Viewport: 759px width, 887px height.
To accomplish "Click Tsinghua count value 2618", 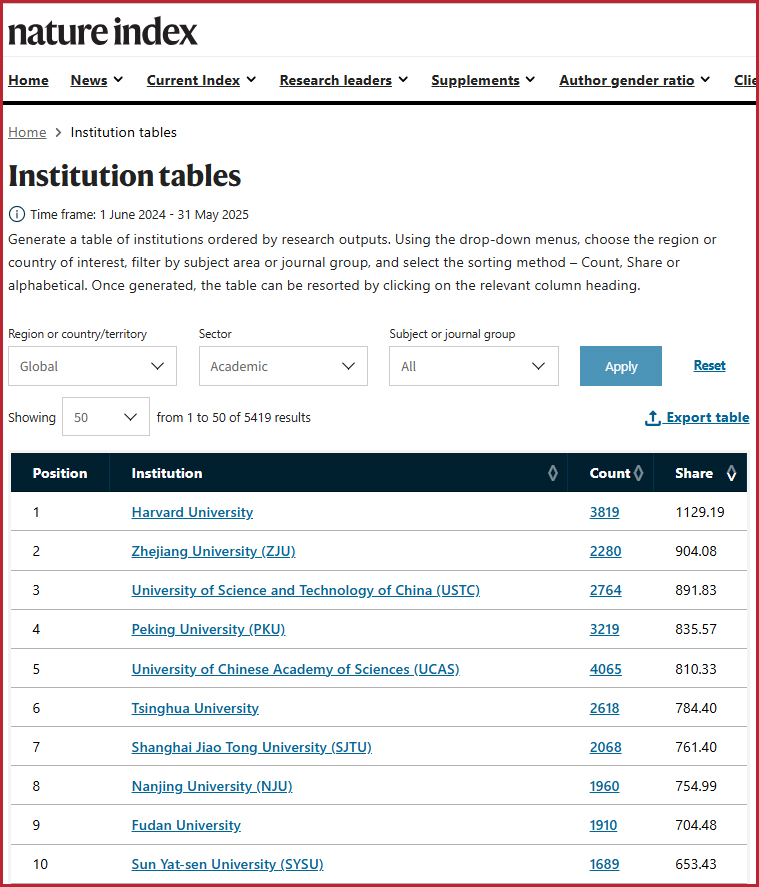I will click(x=604, y=708).
